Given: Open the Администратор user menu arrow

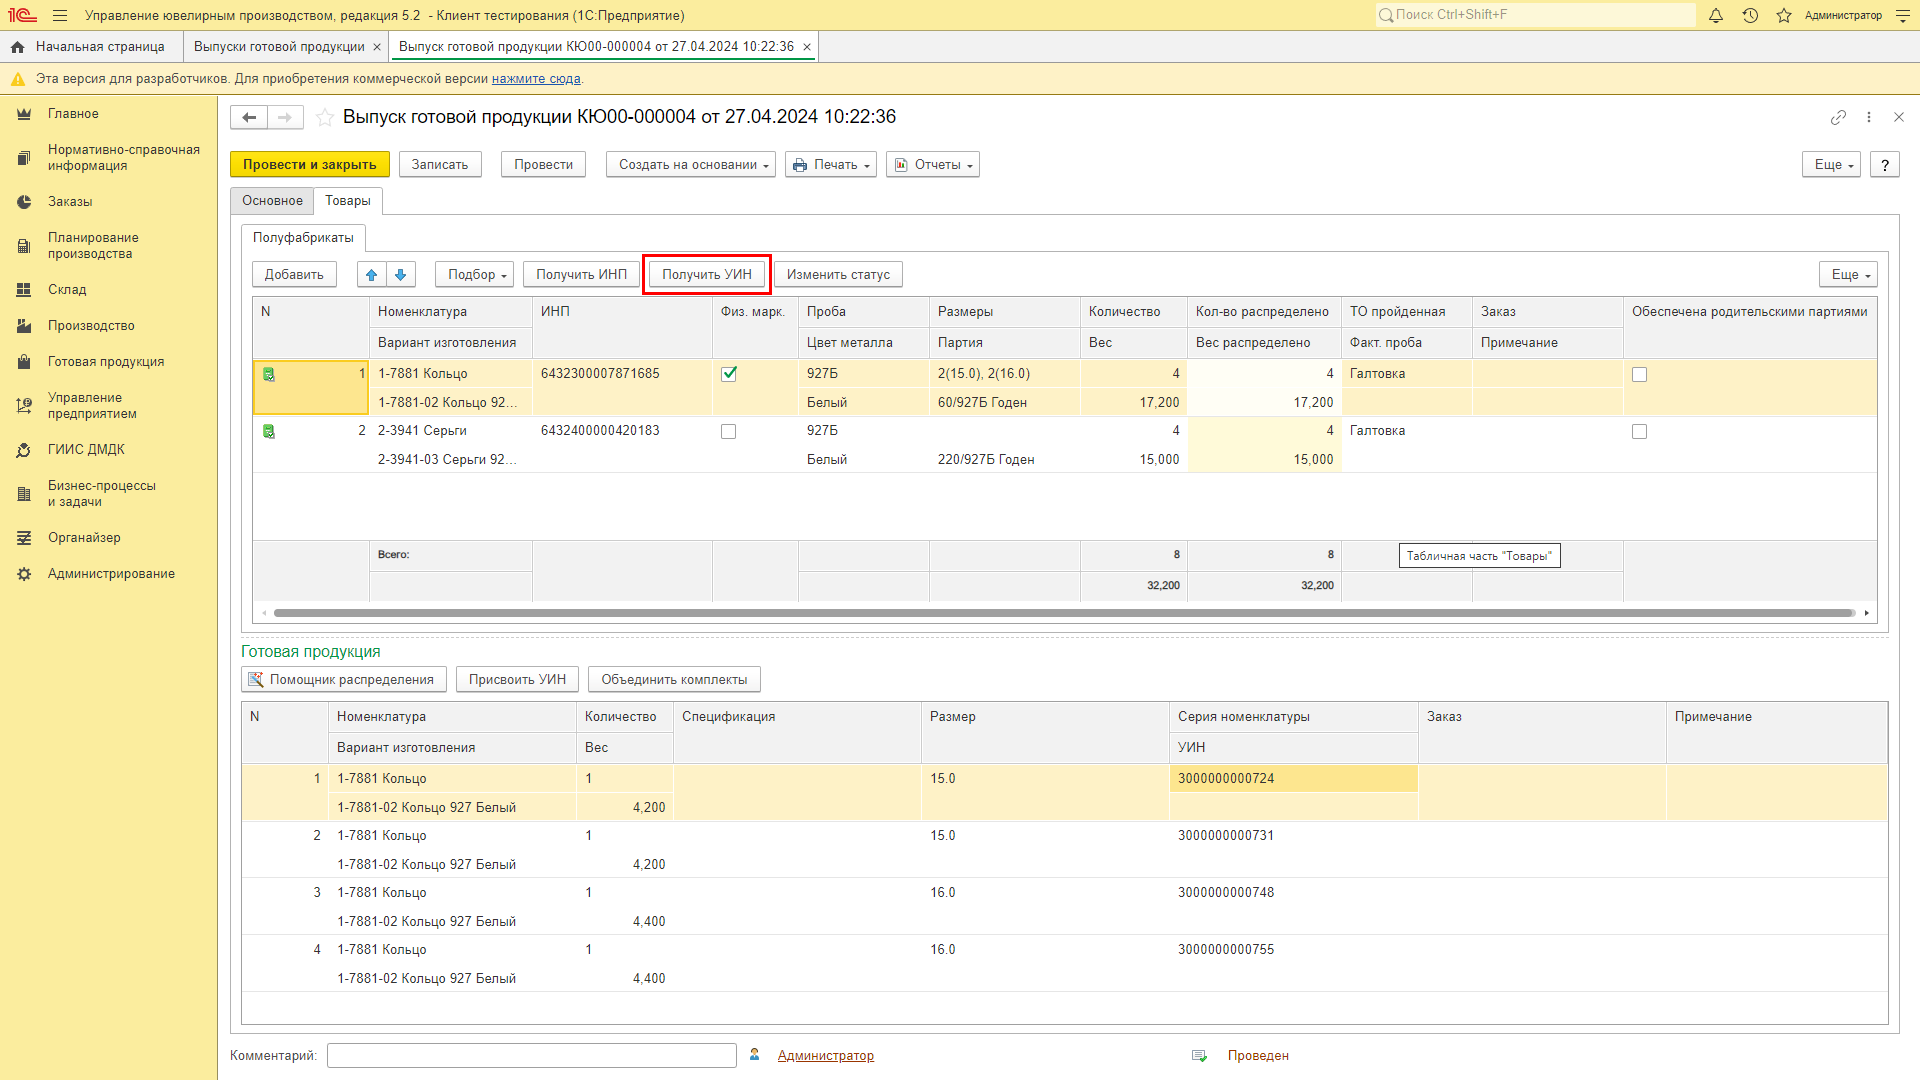Looking at the screenshot, I should pos(1903,15).
